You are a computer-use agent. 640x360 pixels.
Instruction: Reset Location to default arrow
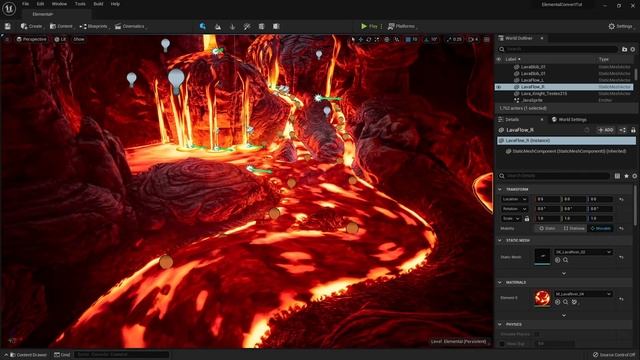click(621, 199)
